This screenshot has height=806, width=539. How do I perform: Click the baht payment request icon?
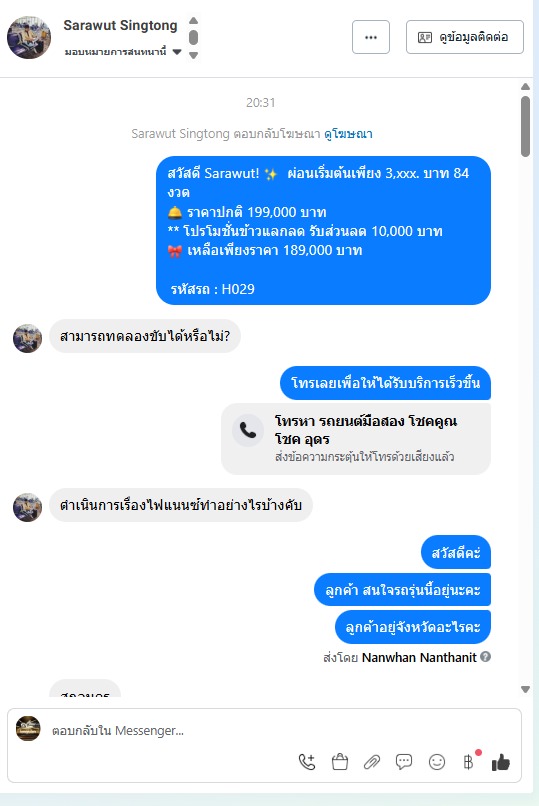tap(468, 762)
